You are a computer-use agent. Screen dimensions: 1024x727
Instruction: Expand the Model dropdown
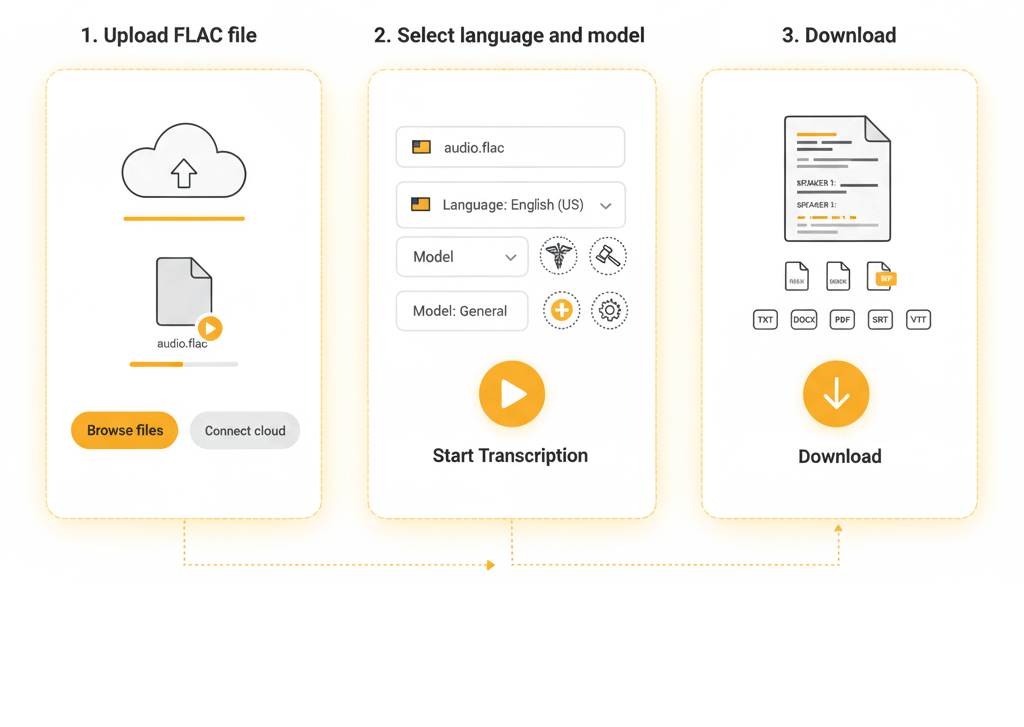(462, 256)
